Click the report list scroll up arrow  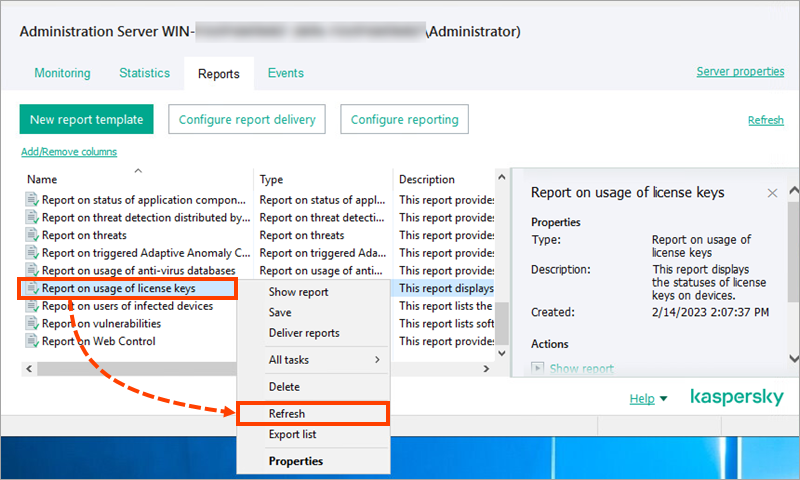point(502,177)
